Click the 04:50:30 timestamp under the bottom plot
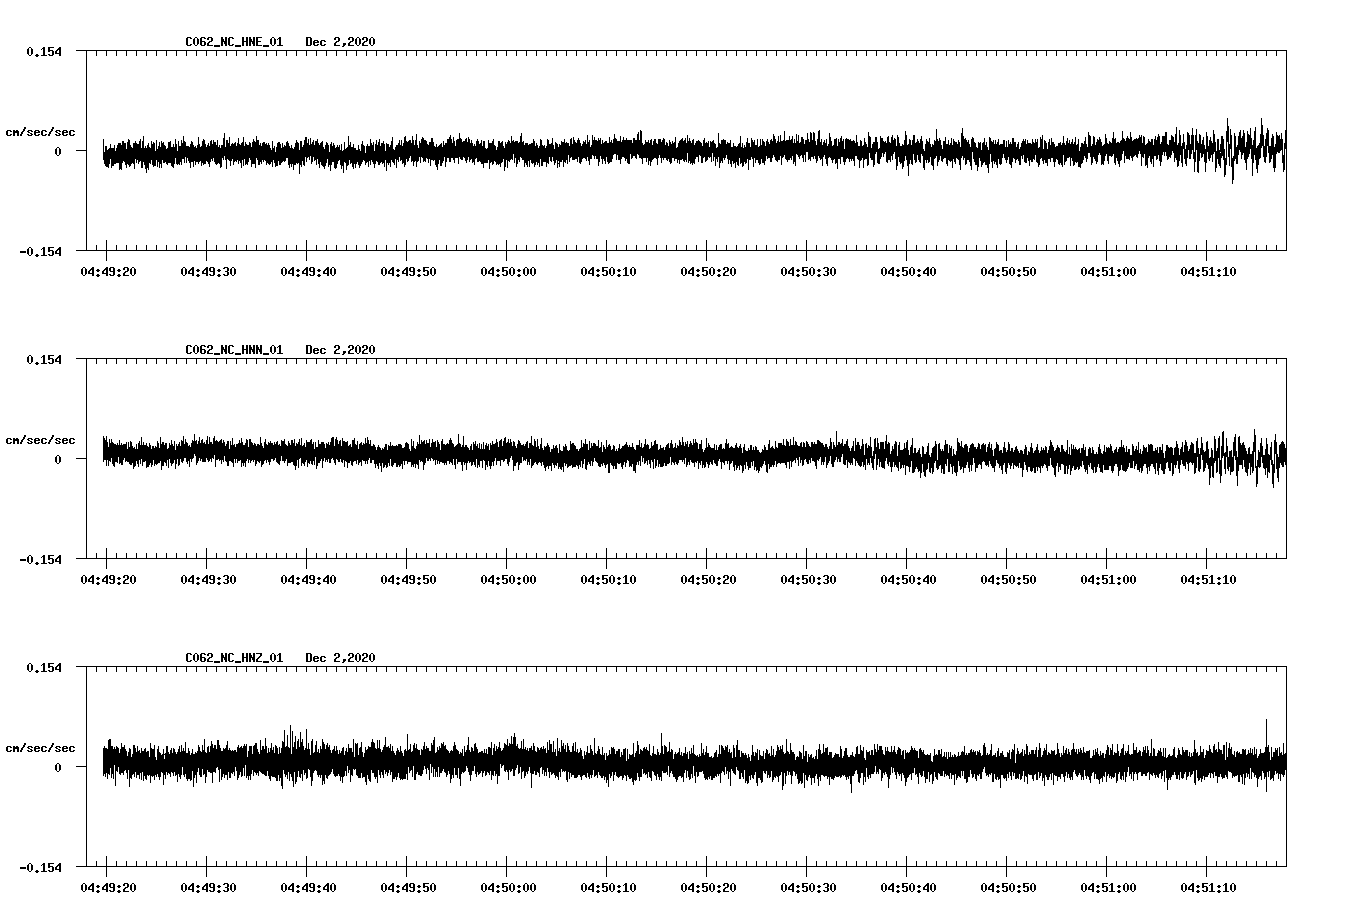1358x924 pixels. click(x=807, y=885)
